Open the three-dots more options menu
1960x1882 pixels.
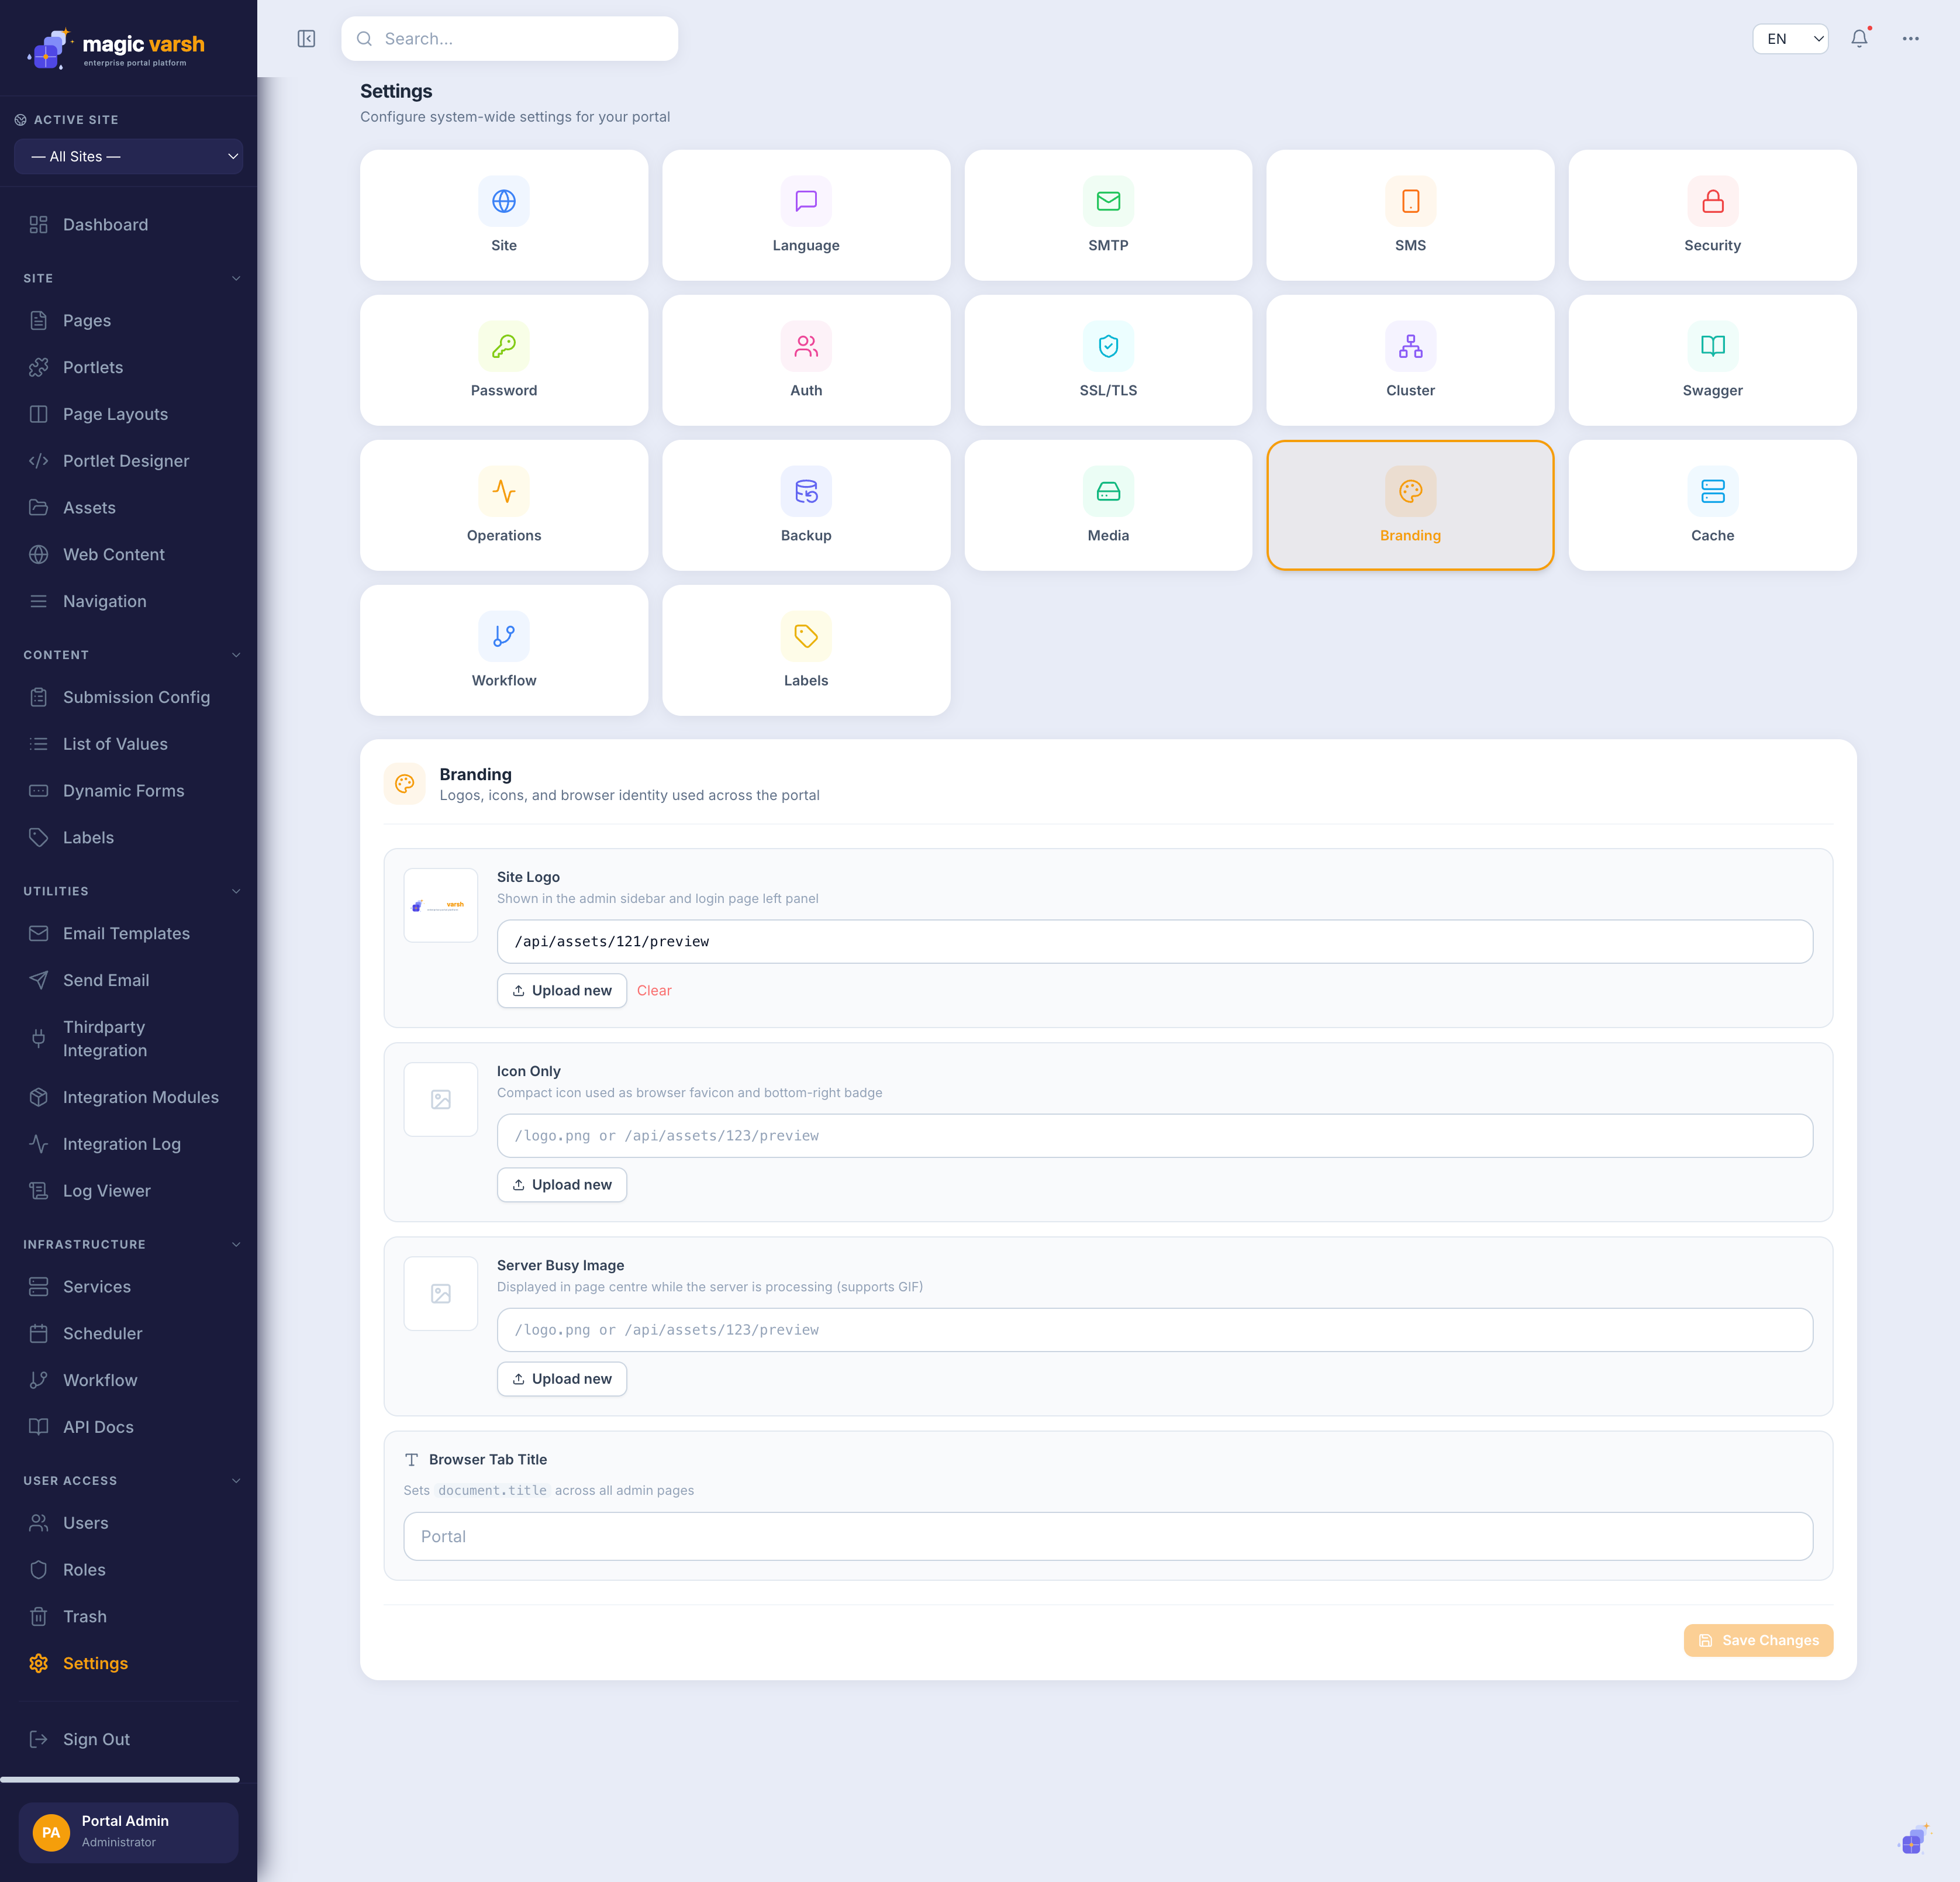[x=1910, y=39]
